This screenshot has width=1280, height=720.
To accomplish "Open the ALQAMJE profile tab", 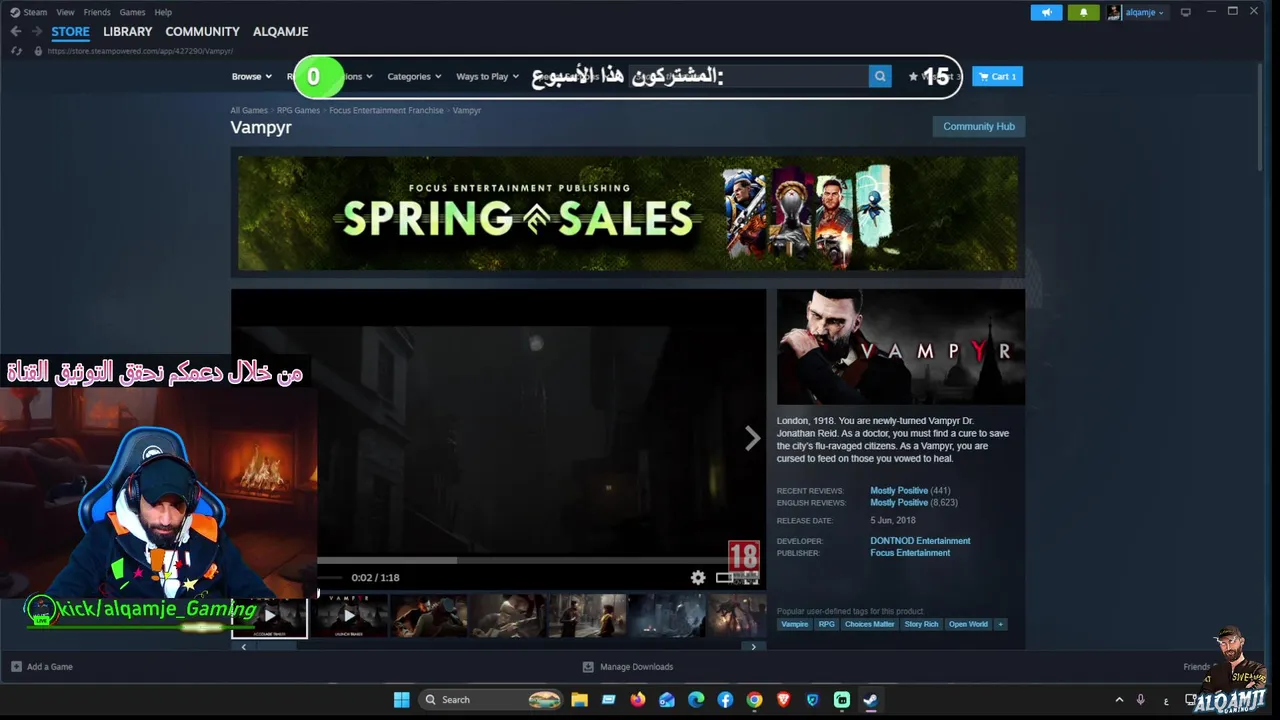I will coord(280,32).
